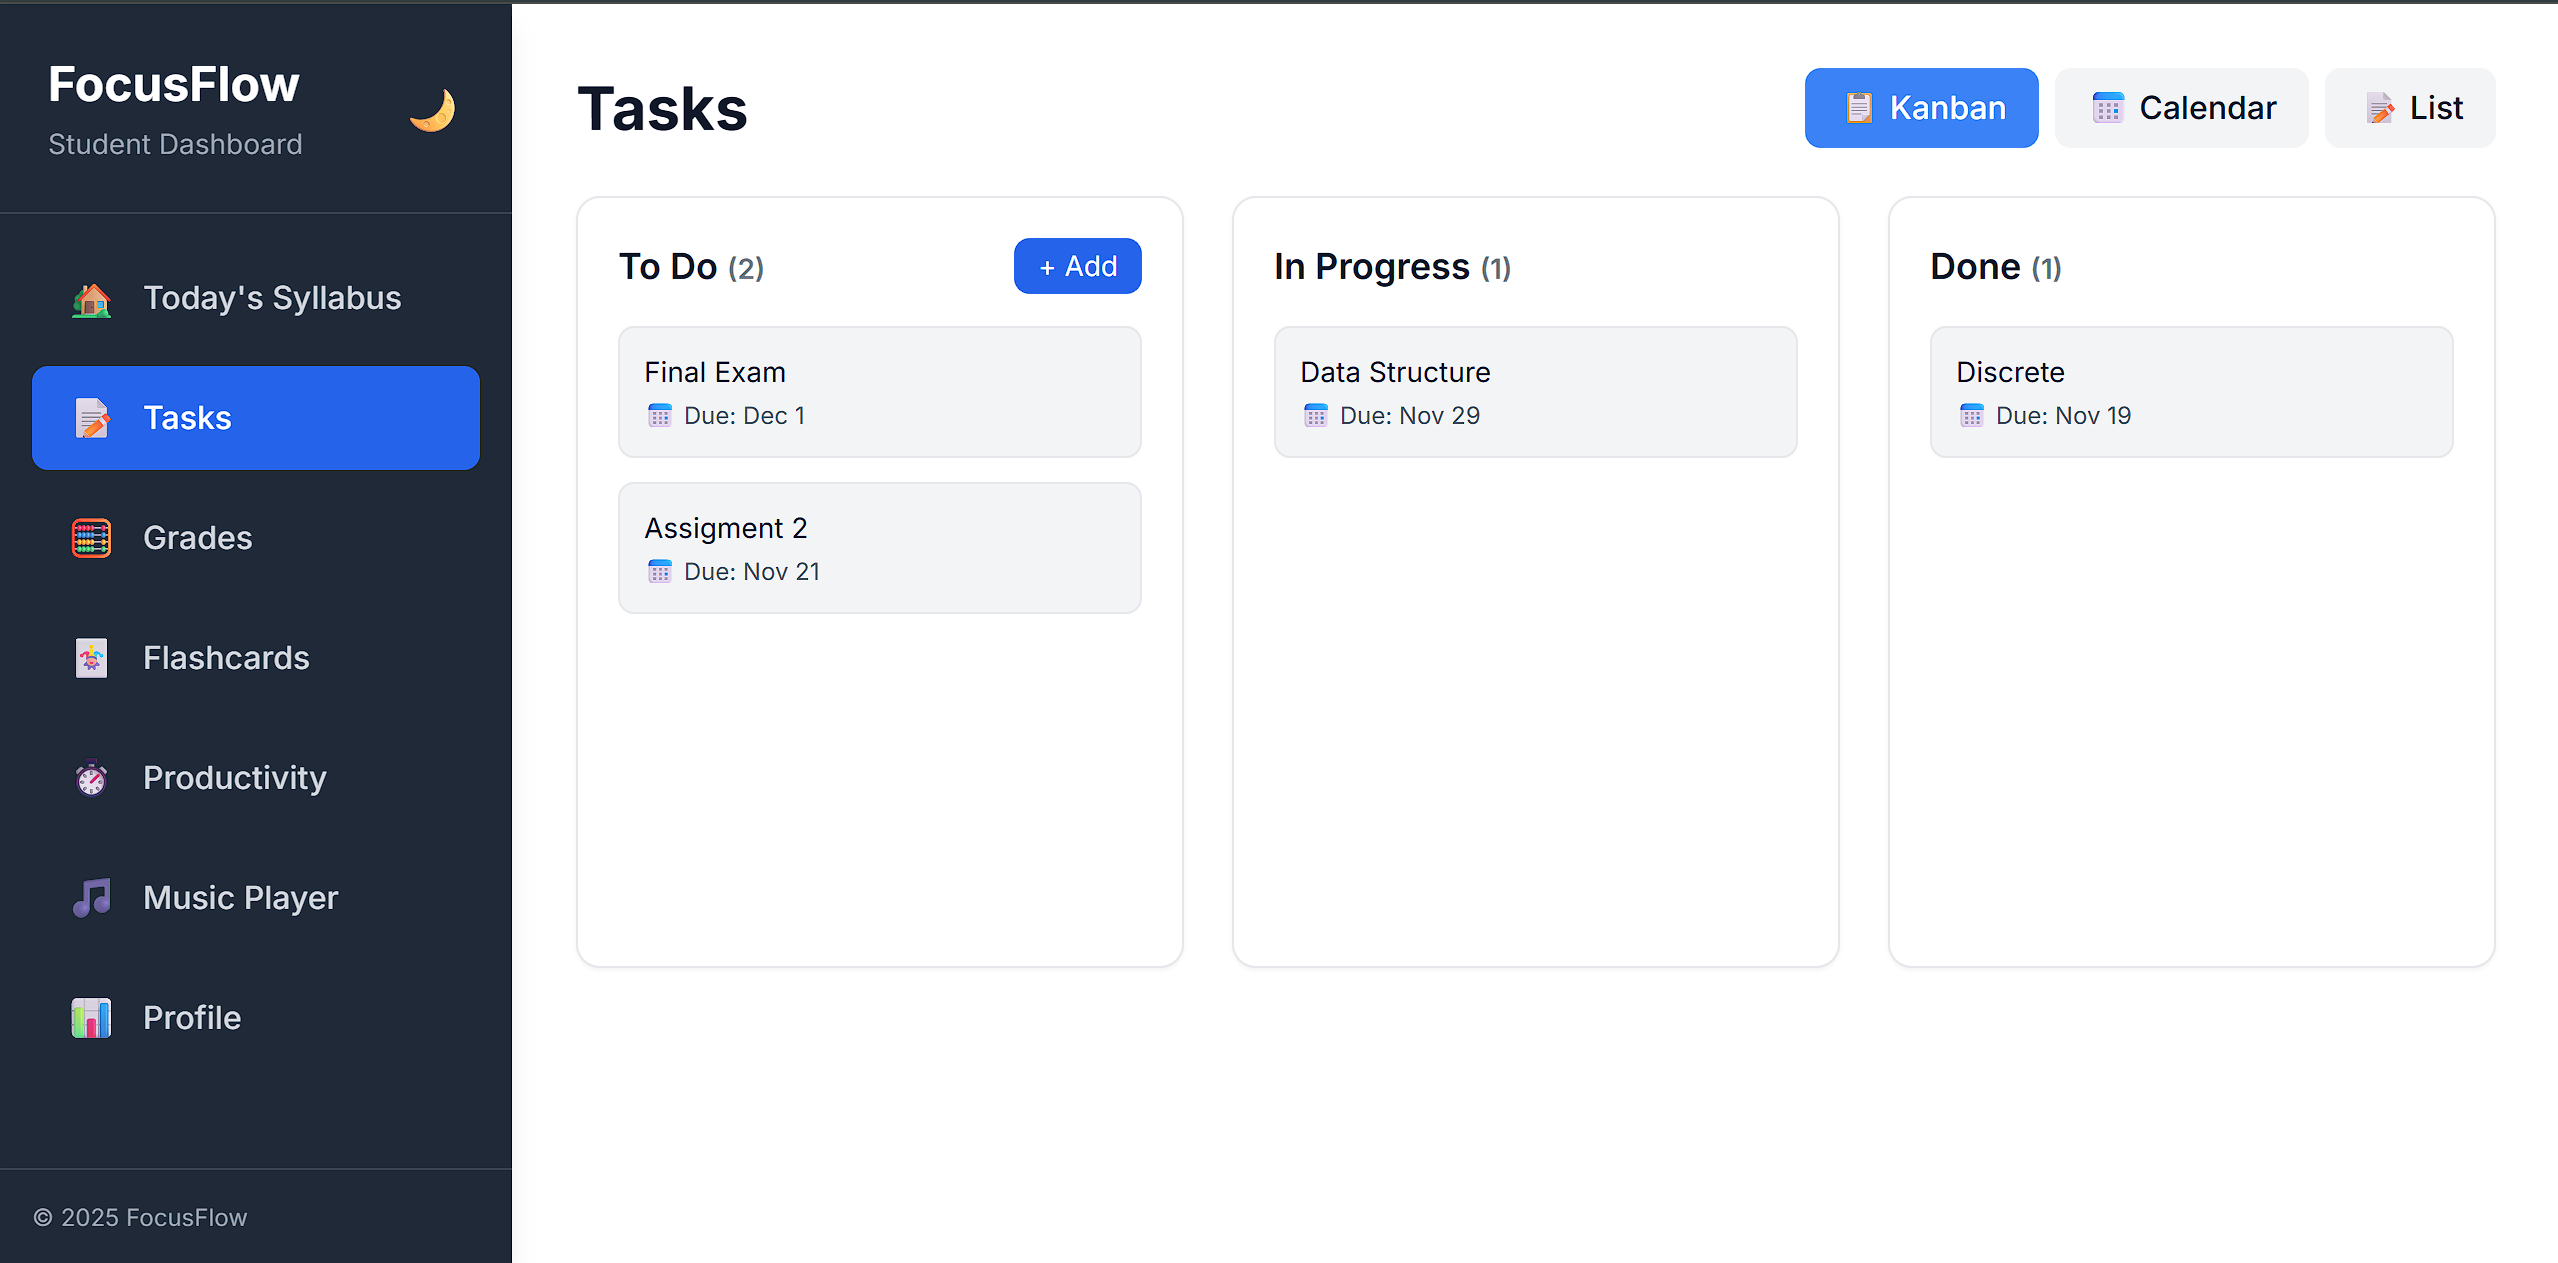Go to Today's Syllabus

pyautogui.click(x=272, y=298)
